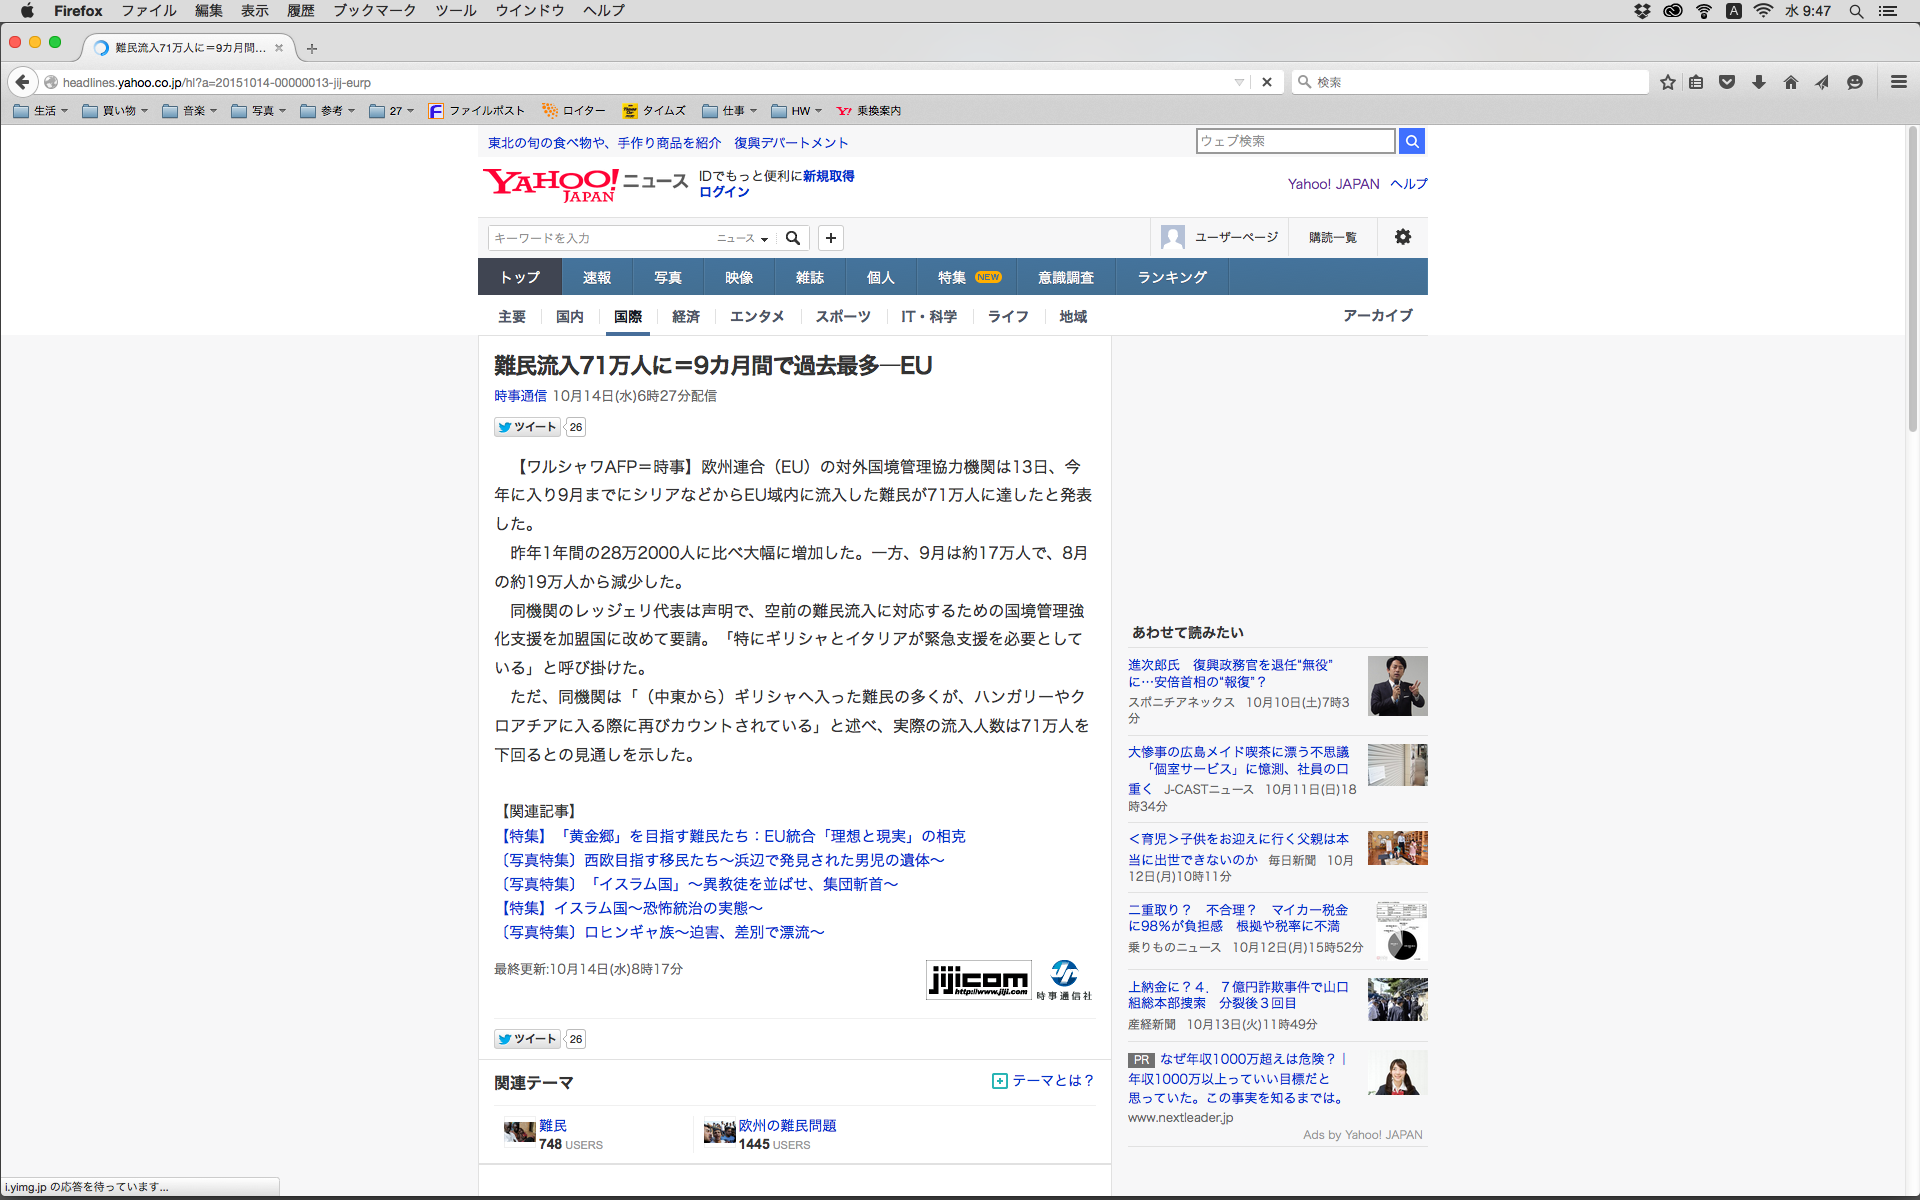Screen dimensions: 1920x1200
Task: Open the ブックマーク menu in menu bar
Action: click(374, 10)
